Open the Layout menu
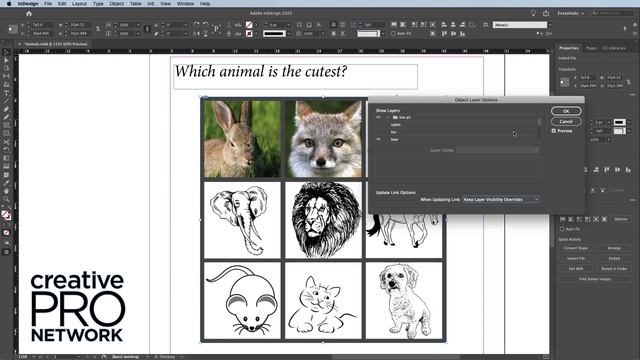This screenshot has width=640, height=360. point(79,3)
